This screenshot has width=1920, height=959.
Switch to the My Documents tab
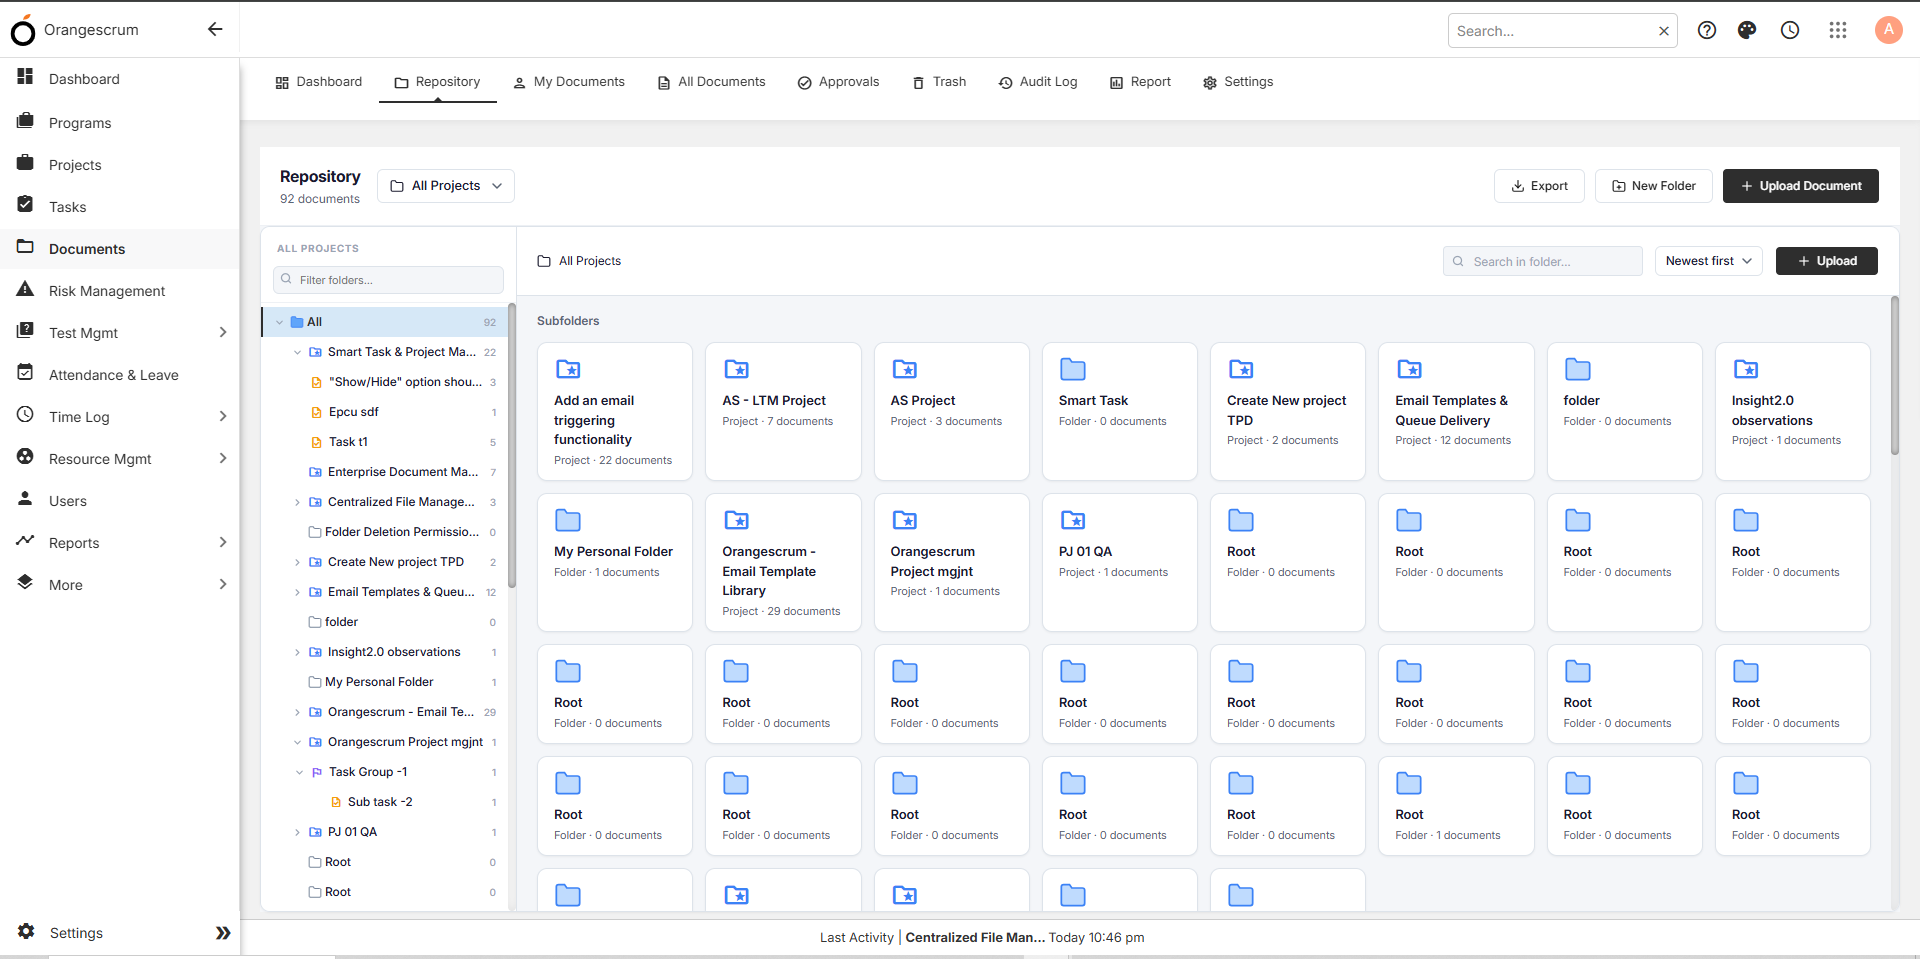(569, 82)
